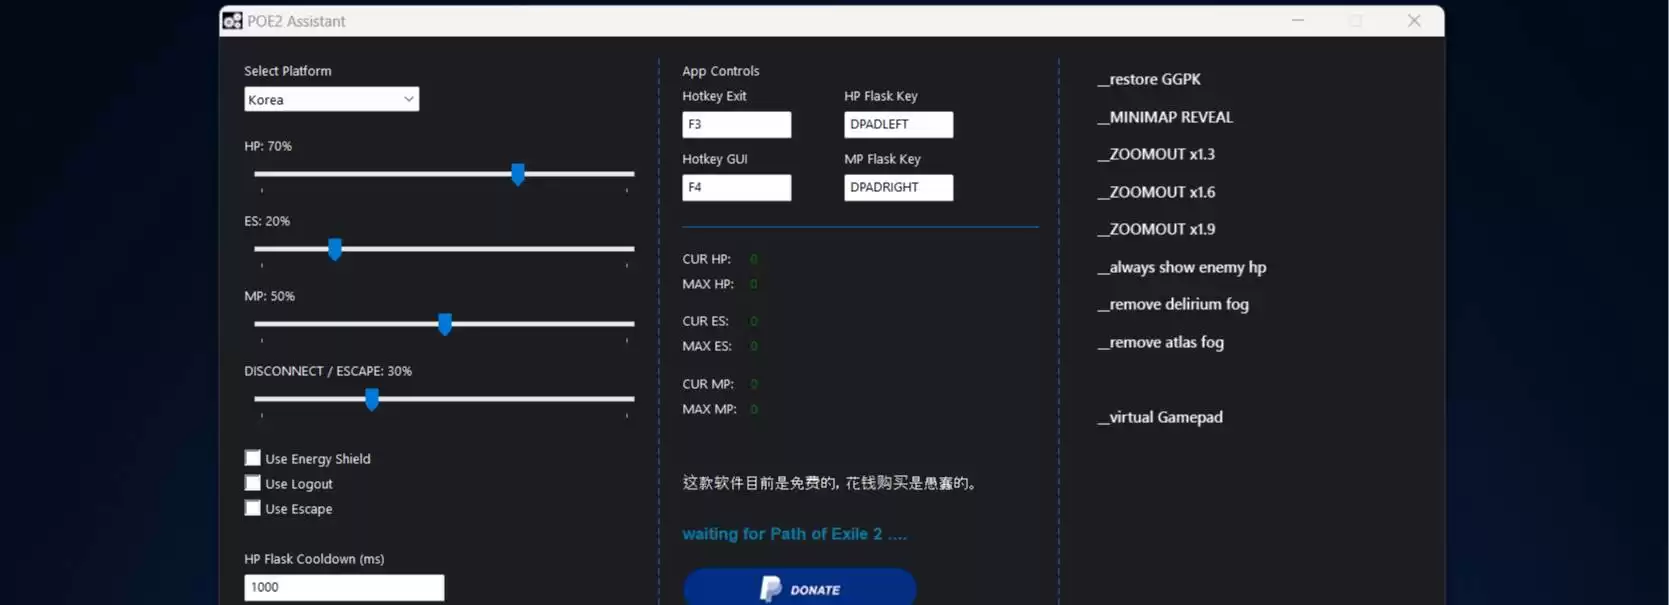Click the CUR MP label

[x=708, y=384]
